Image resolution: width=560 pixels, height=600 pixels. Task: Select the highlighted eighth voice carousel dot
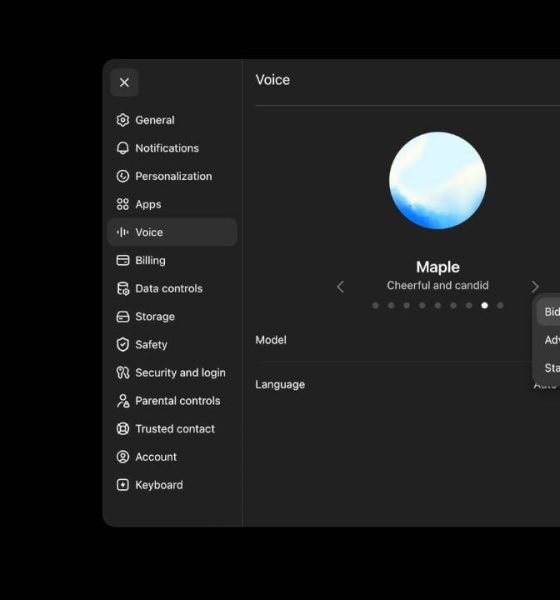[x=485, y=305]
